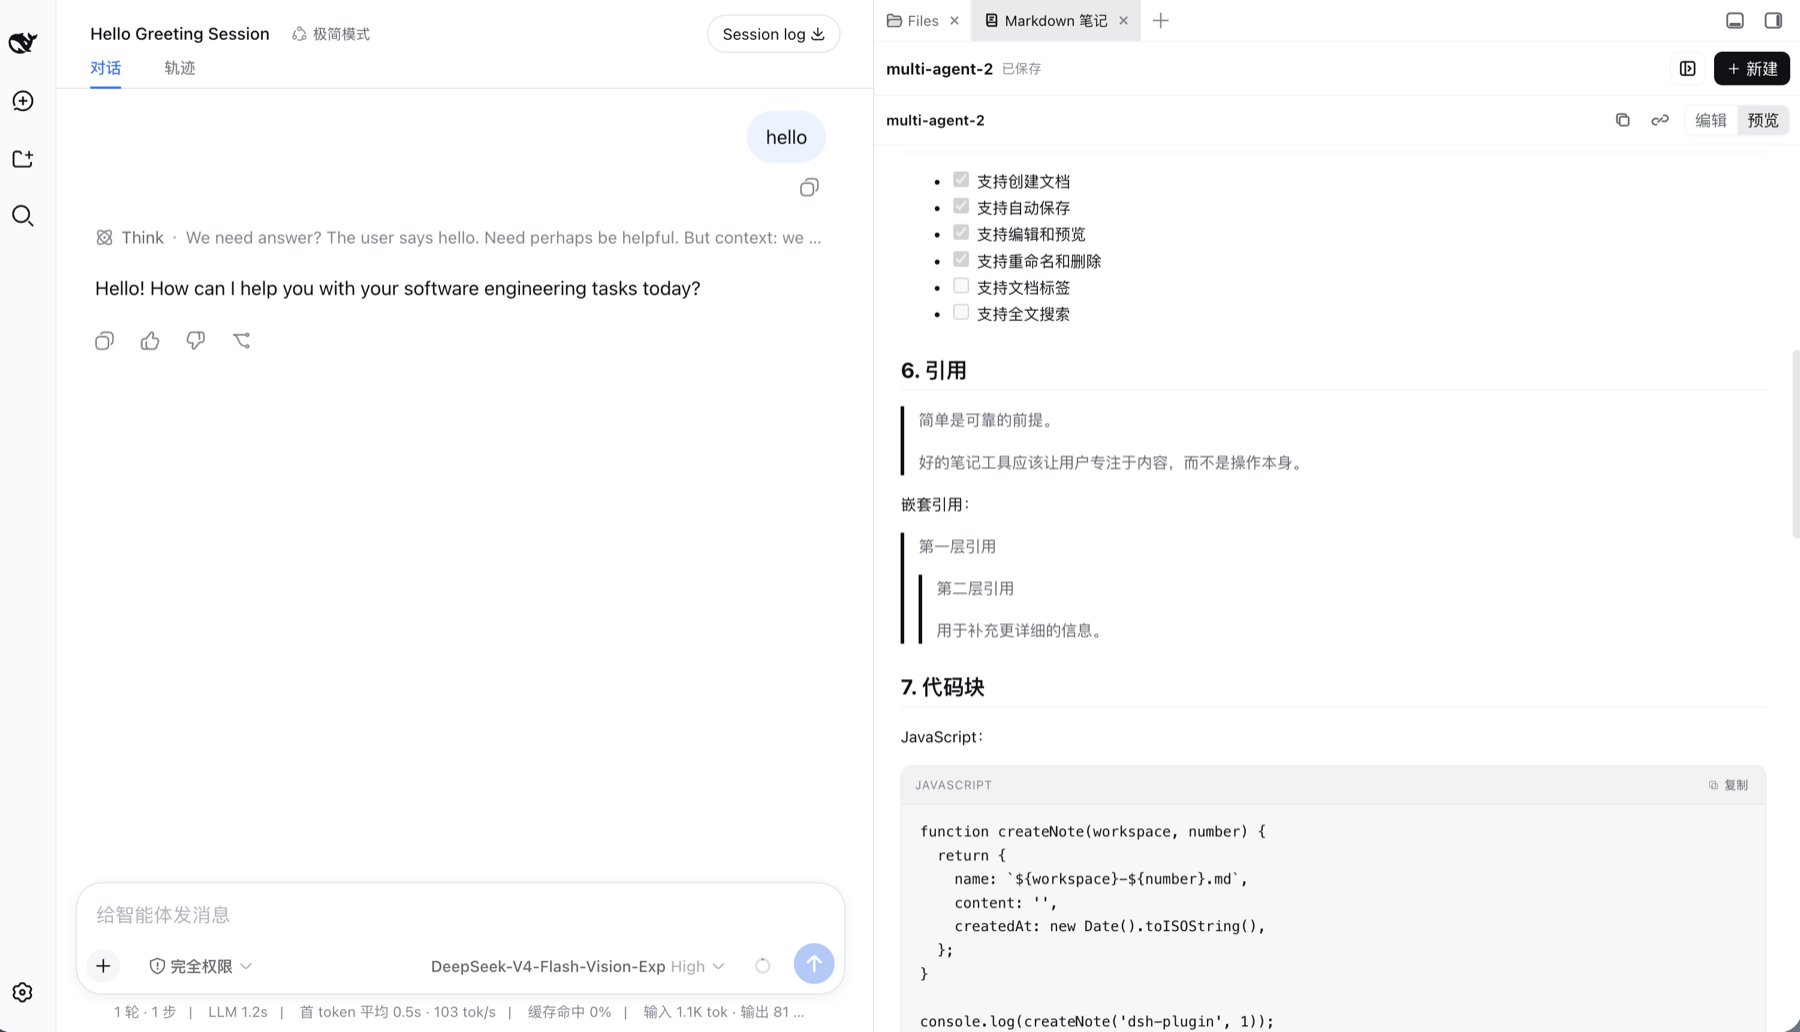
Task: Toggle the 支持编辑和预览 checkbox
Action: pyautogui.click(x=961, y=233)
